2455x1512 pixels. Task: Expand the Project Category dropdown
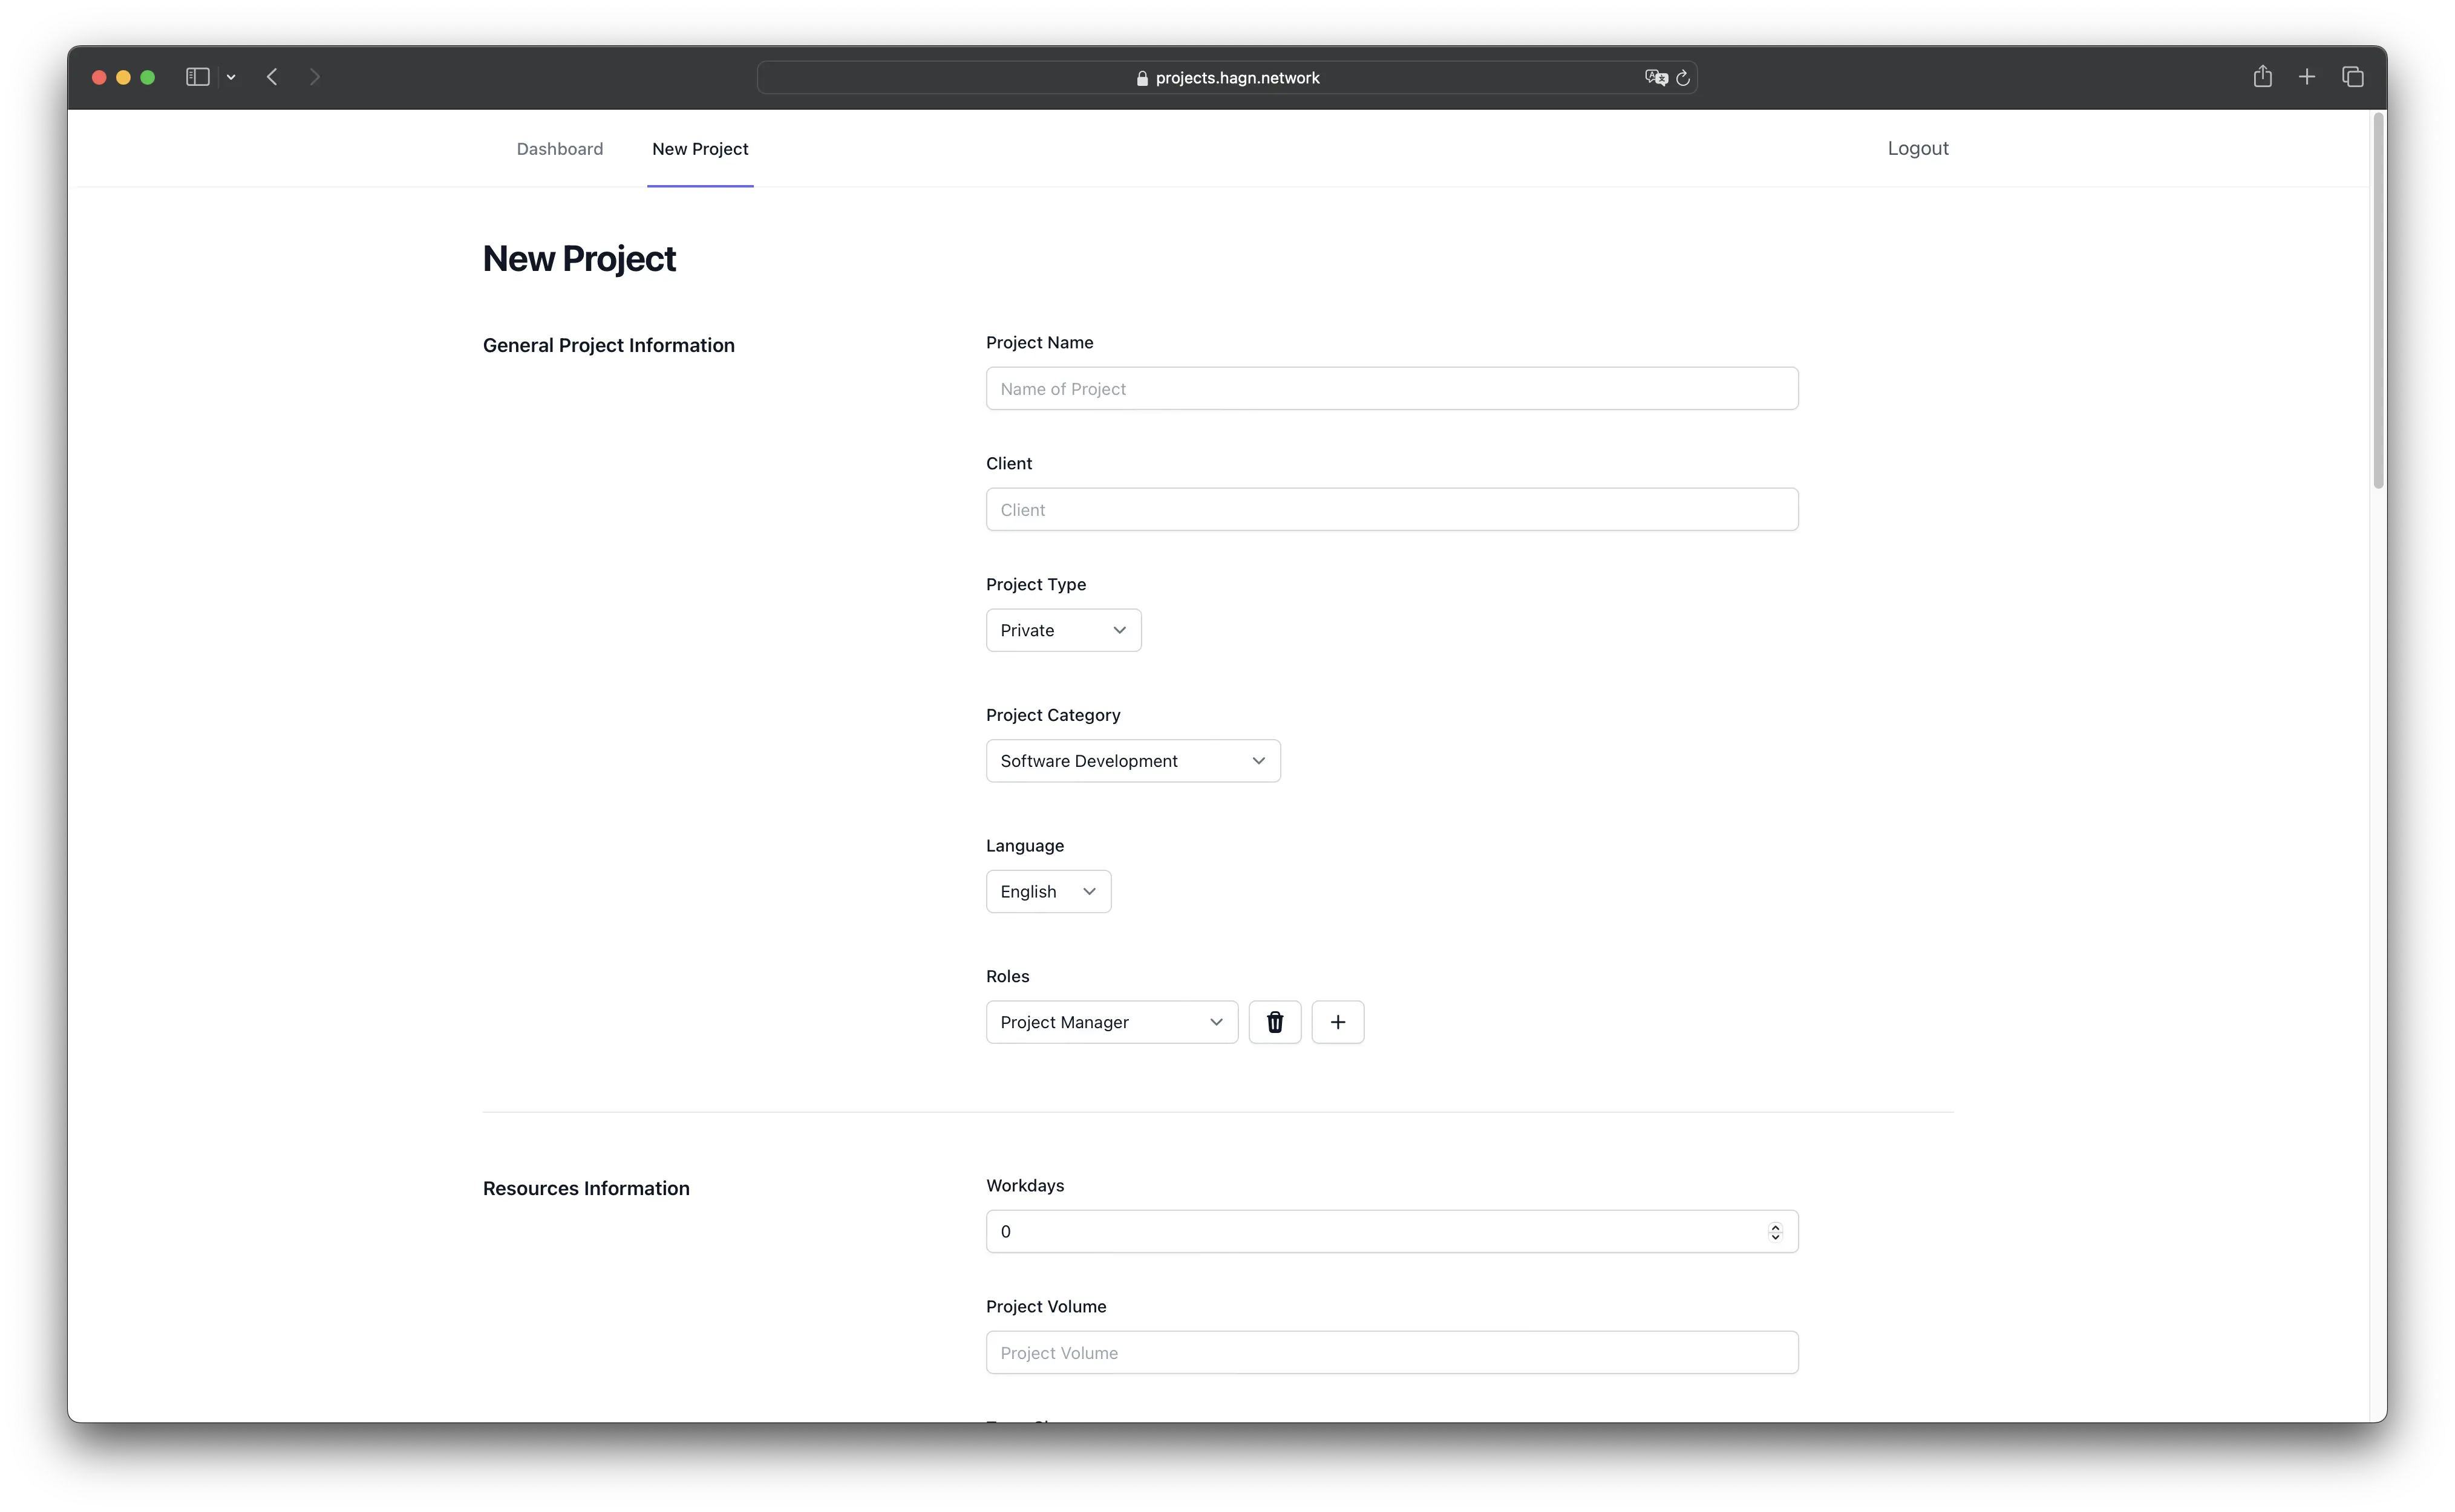1131,760
